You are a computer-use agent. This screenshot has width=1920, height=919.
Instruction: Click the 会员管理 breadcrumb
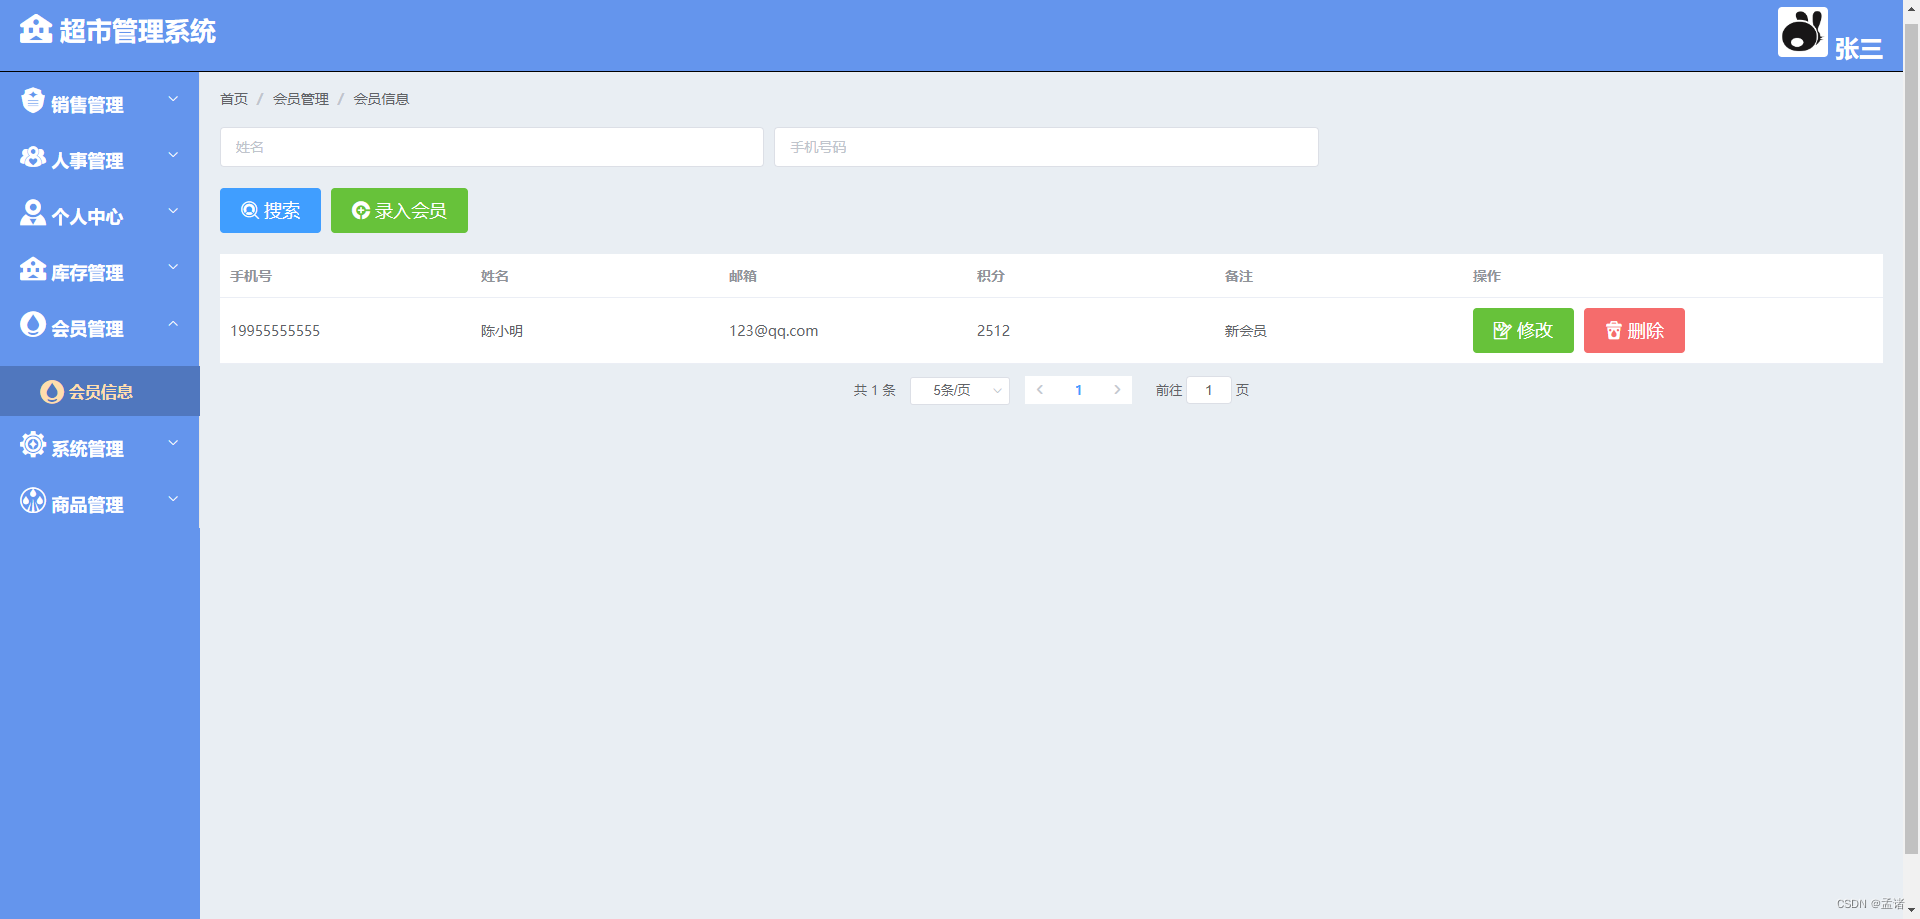pyautogui.click(x=301, y=99)
